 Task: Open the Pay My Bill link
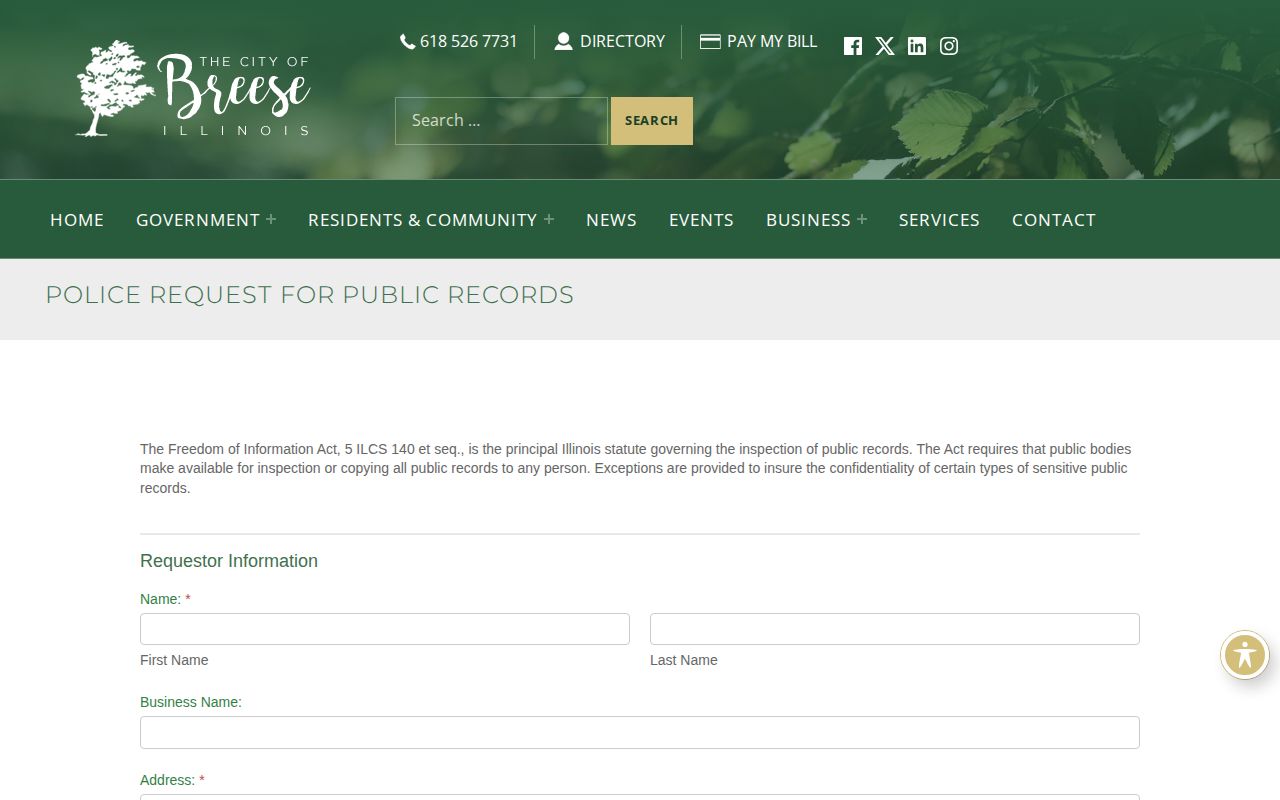759,42
